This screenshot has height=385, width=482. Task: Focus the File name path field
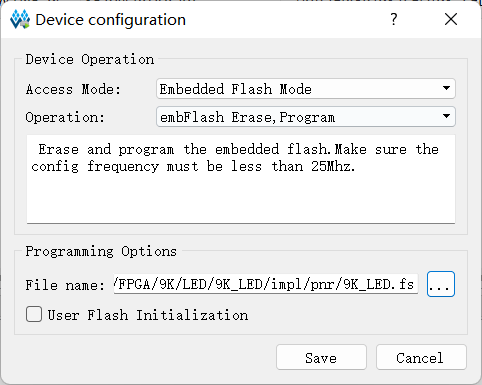[266, 284]
